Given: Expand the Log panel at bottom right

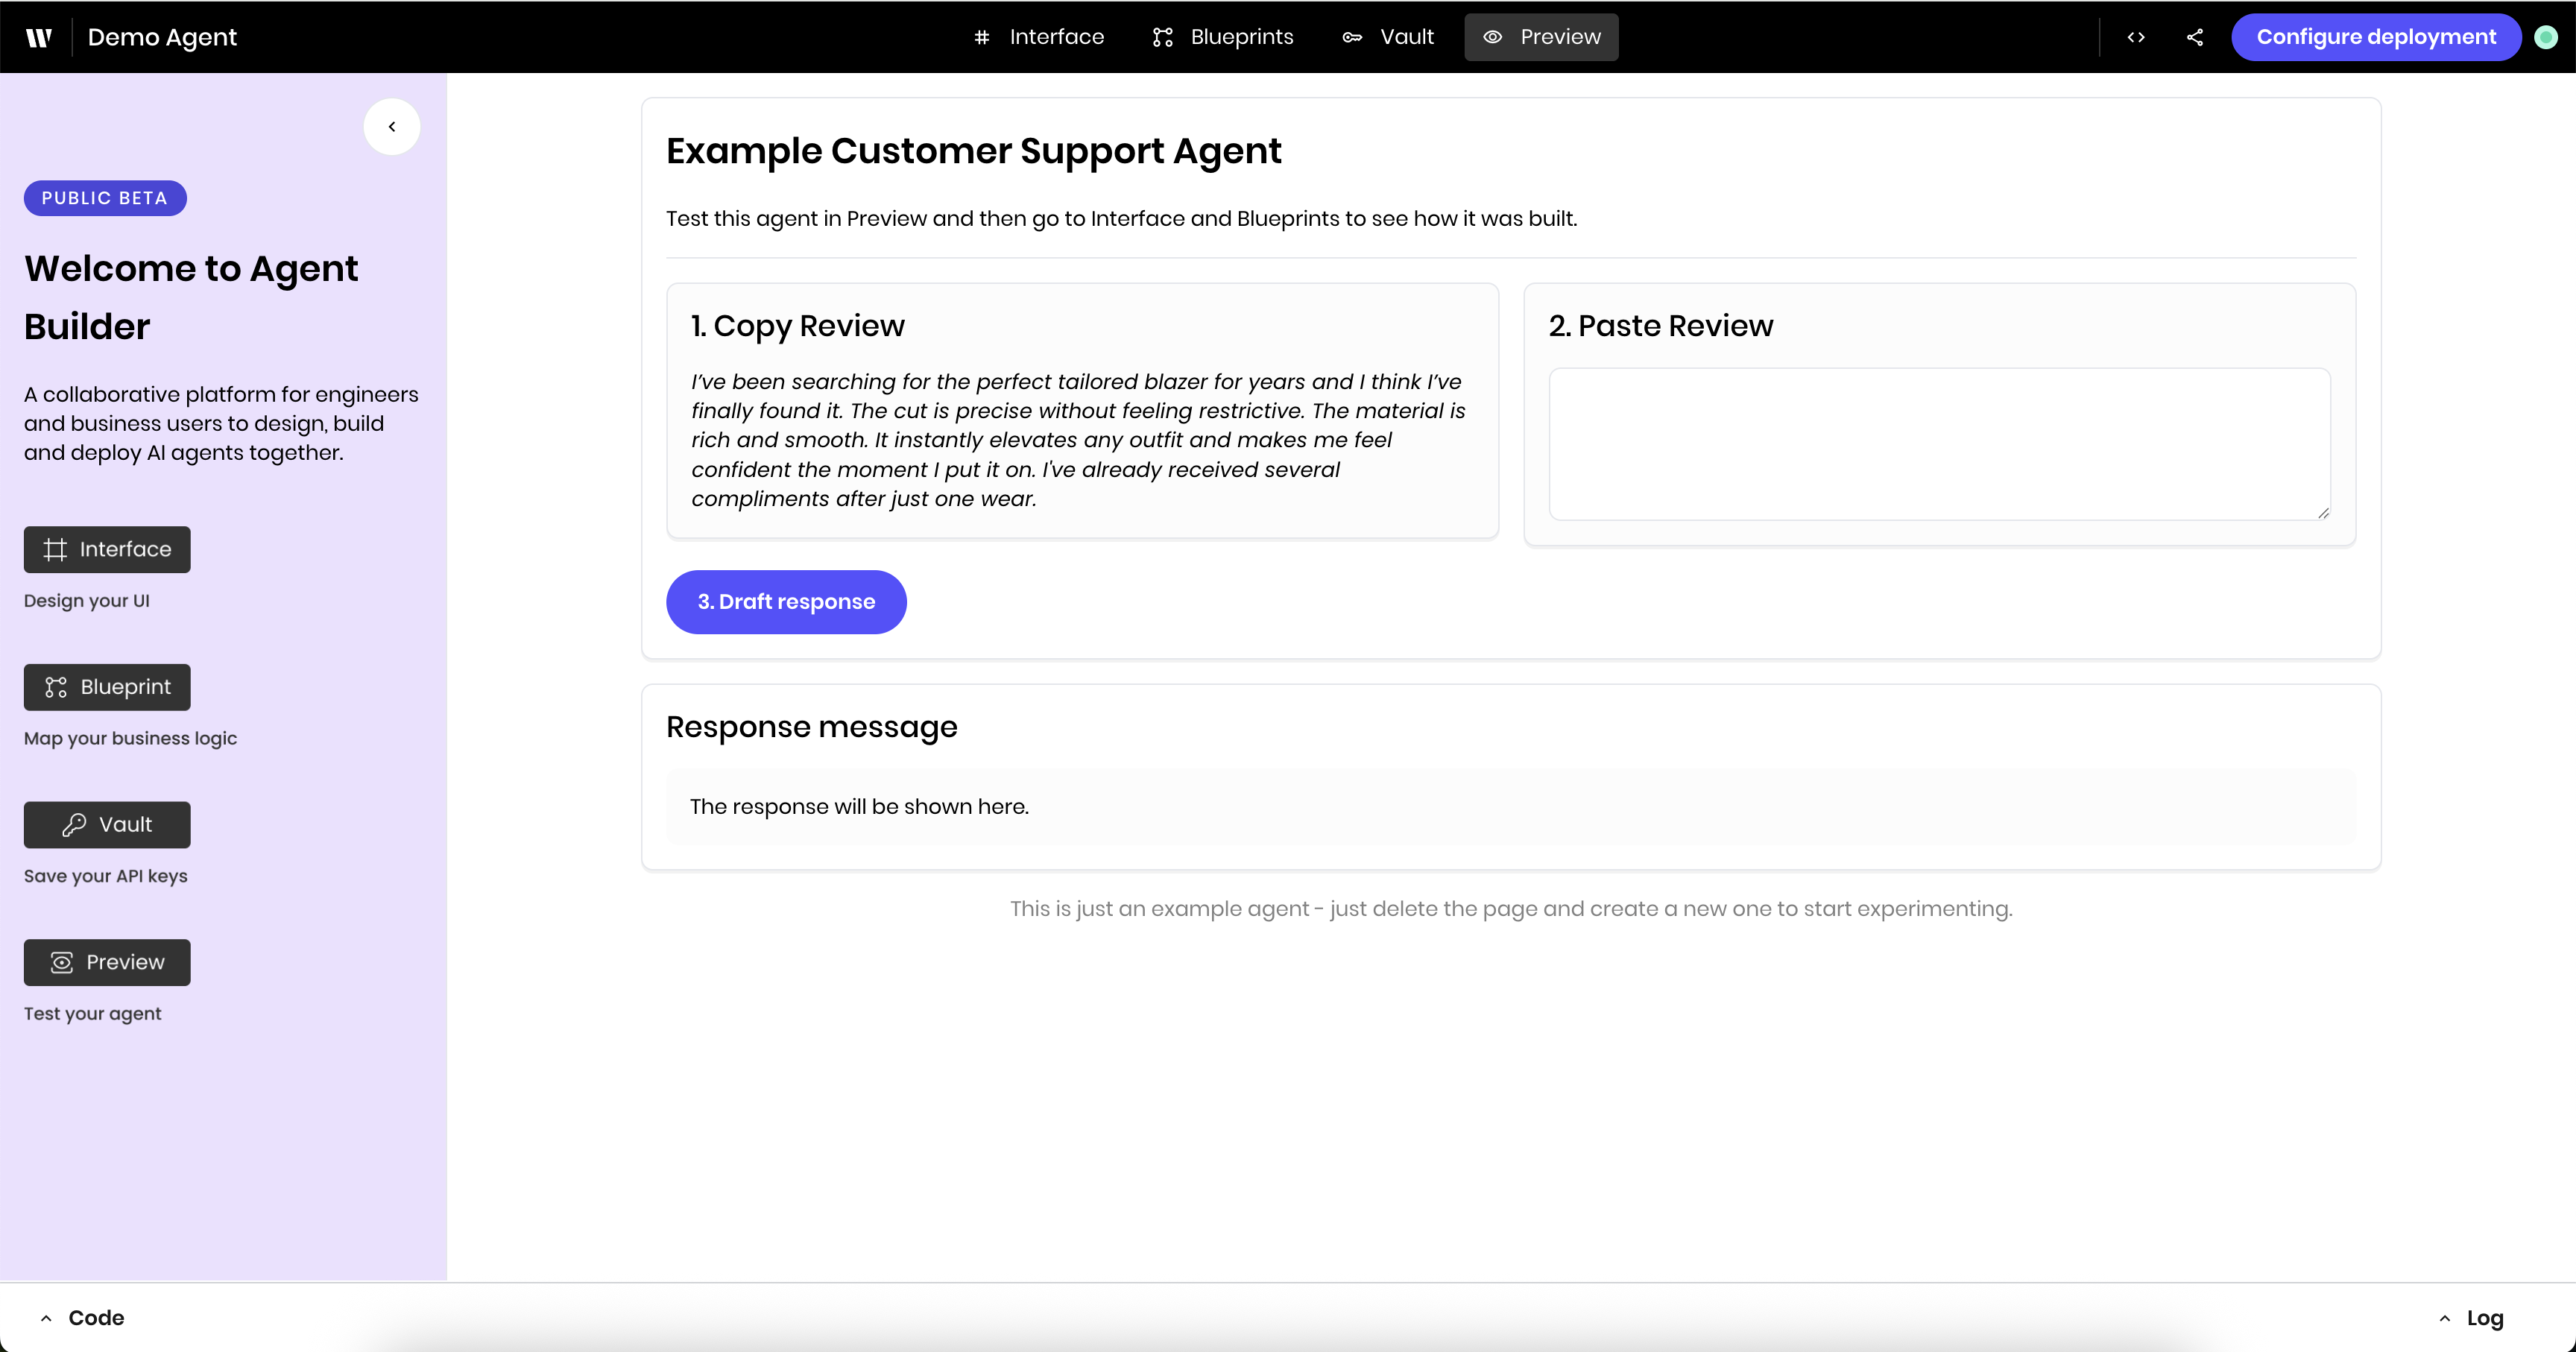Looking at the screenshot, I should [x=2471, y=1318].
